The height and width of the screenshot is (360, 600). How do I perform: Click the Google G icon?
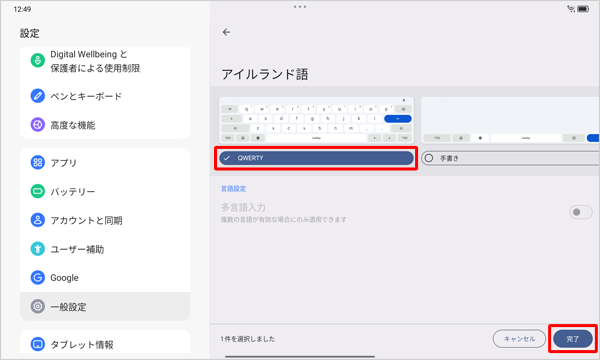[38, 277]
